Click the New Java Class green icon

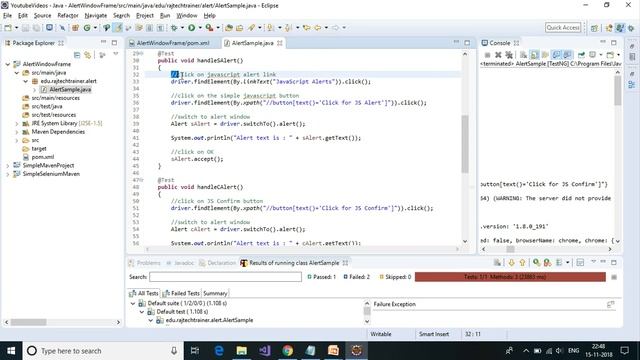pyautogui.click(x=87, y=28)
